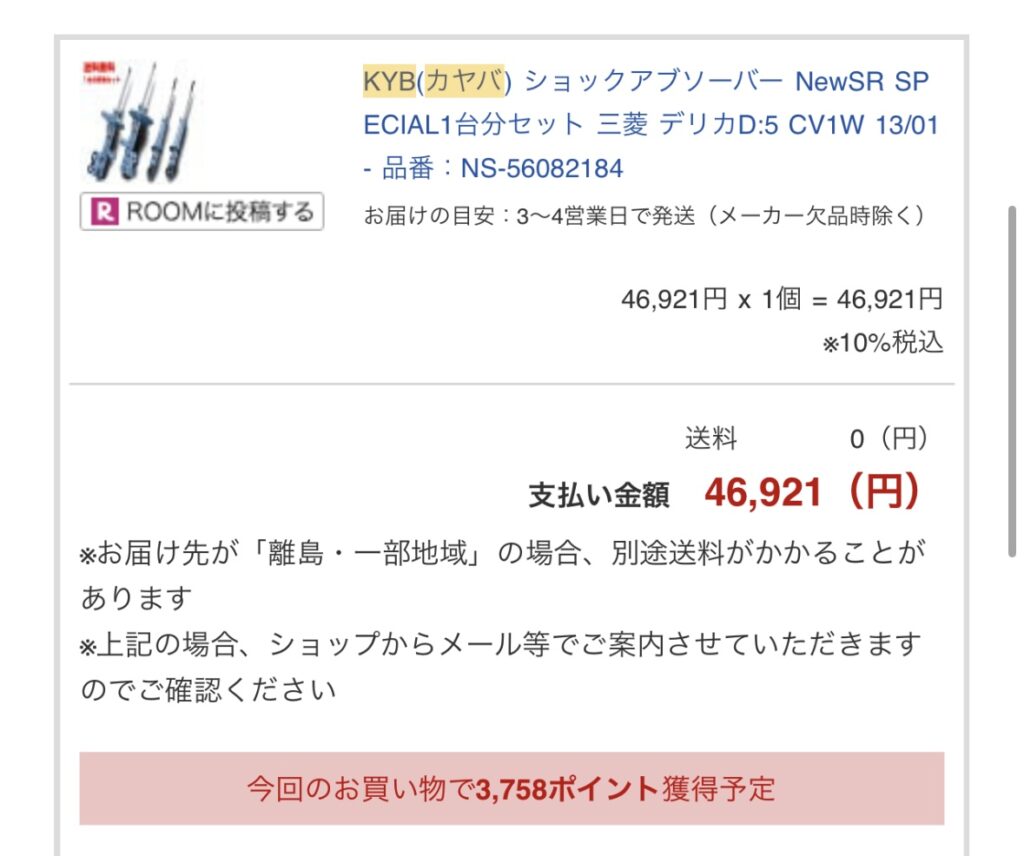Image resolution: width=1024 pixels, height=856 pixels.
Task: Click the 3,758ポイント獲得予定 pink banner
Action: pos(512,789)
